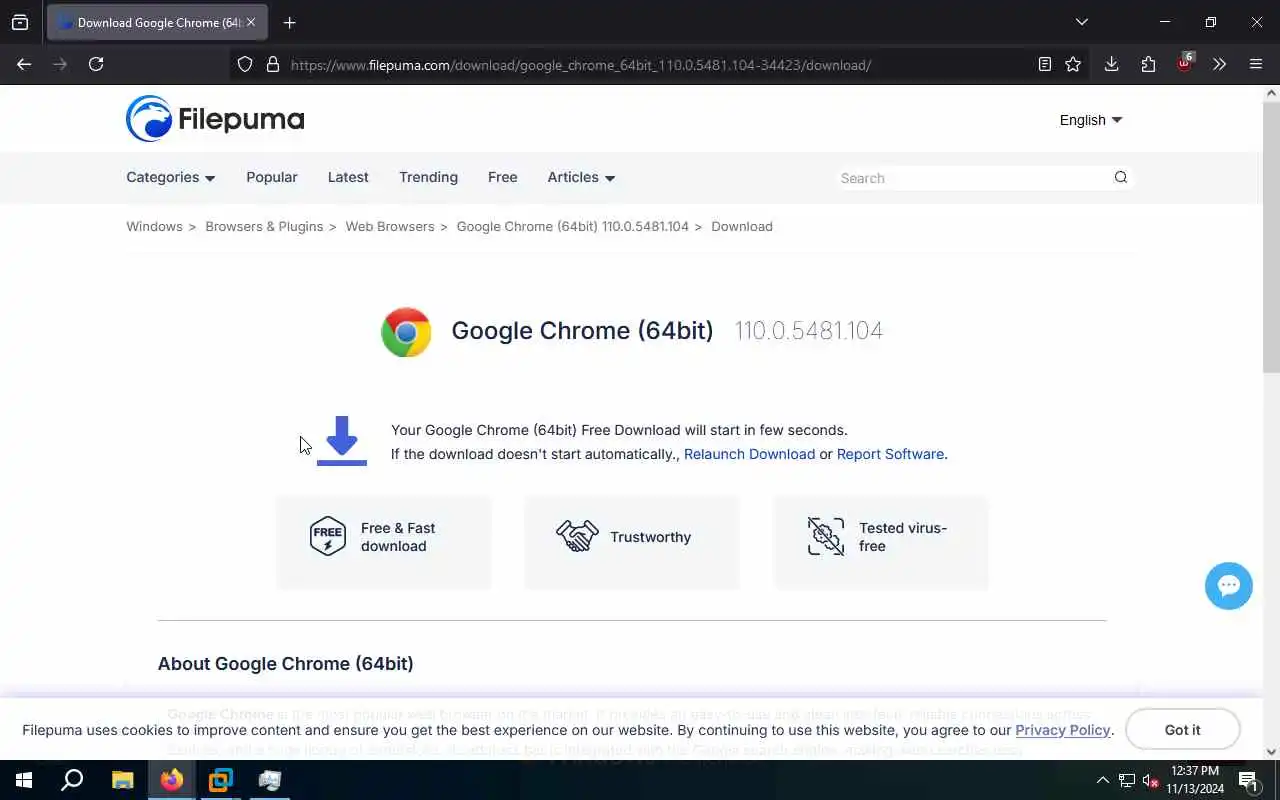
Task: Click the Filepuma logo
Action: pyautogui.click(x=215, y=119)
